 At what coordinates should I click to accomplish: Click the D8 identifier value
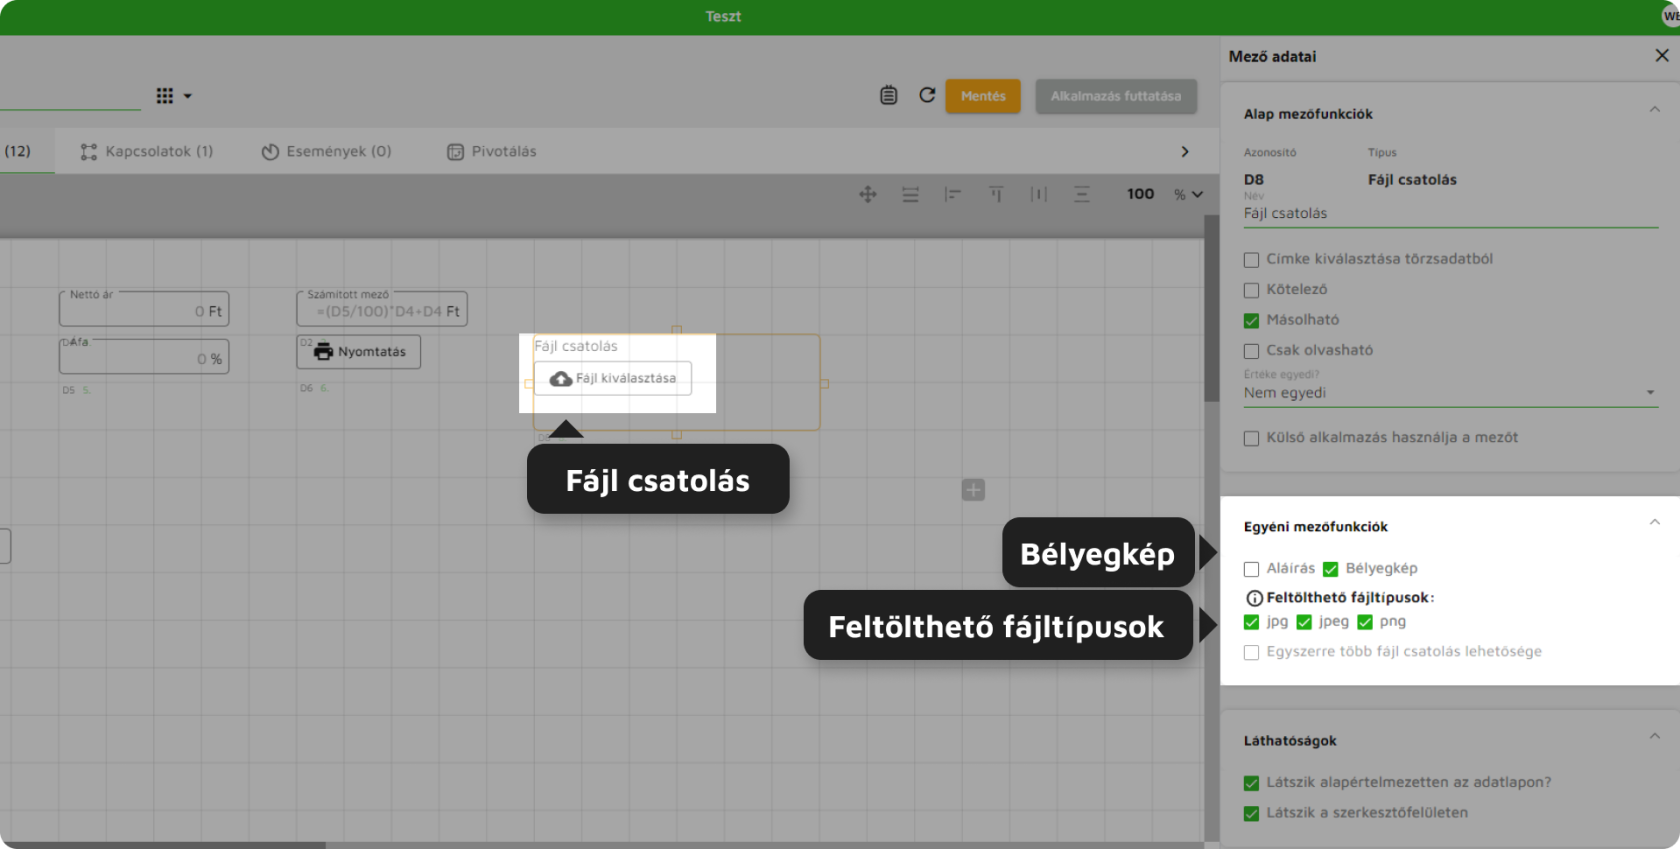(1254, 180)
